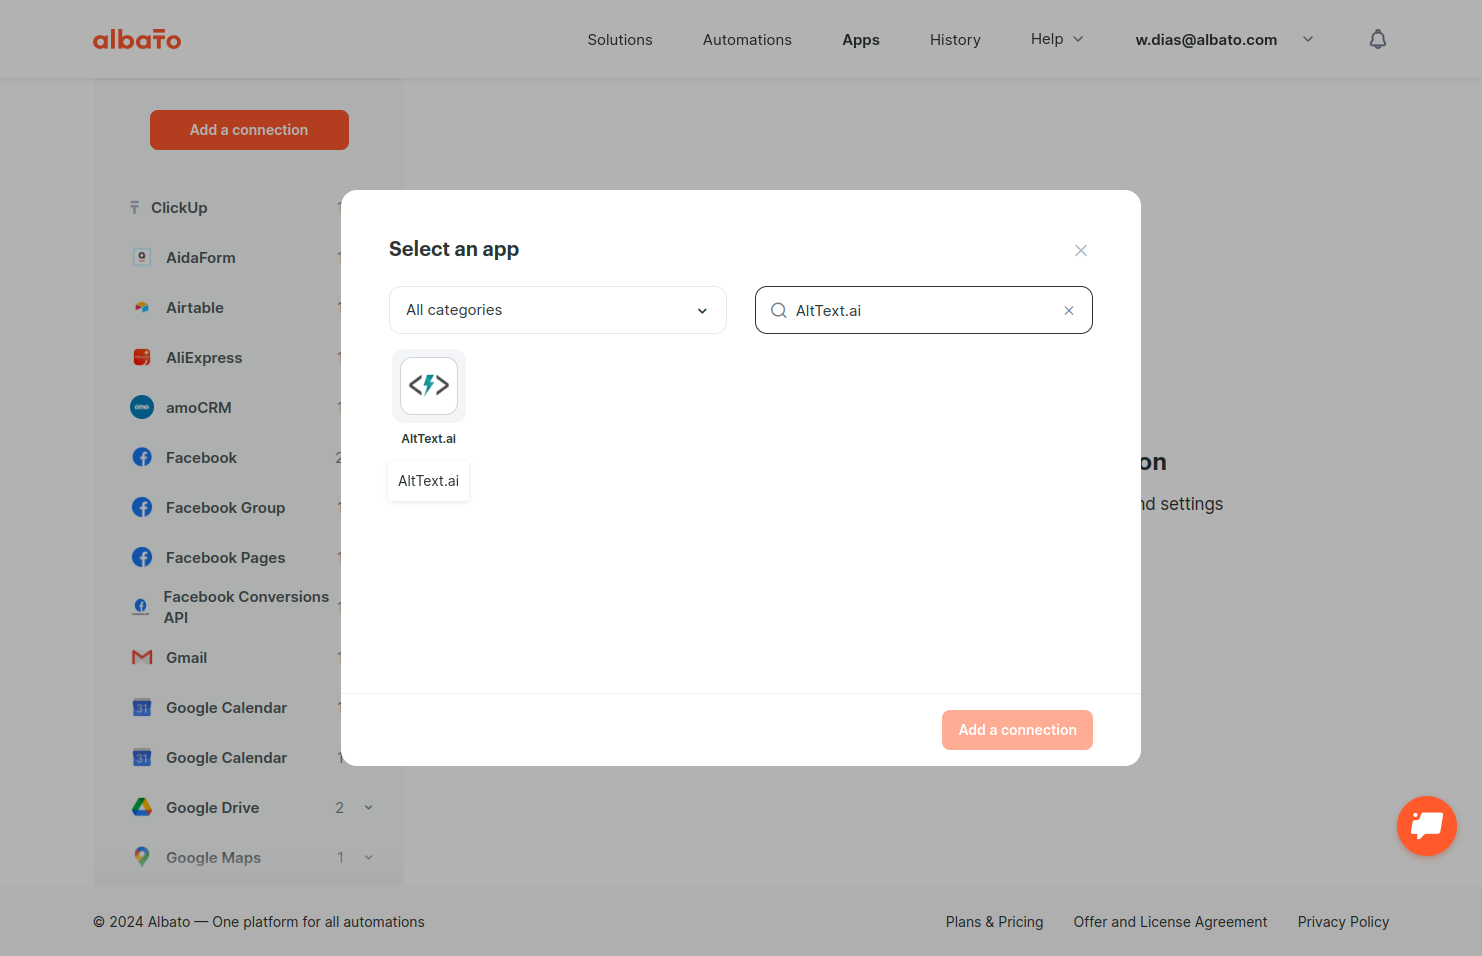Screen dimensions: 1482x956
Task: Open the live chat widget
Action: [x=1427, y=826]
